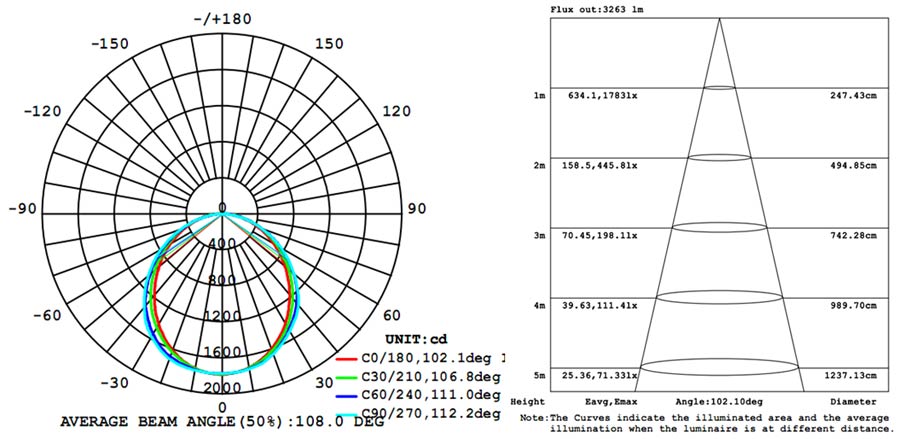The height and width of the screenshot is (439, 900).
Task: Click the -/+180 label atop polar chart
Action: (222, 19)
